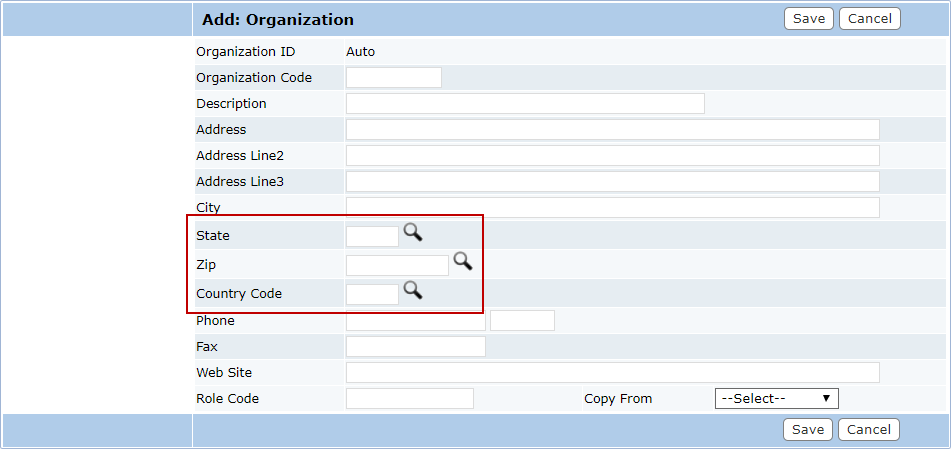Open the Zip lookup magnifier icon
This screenshot has height=449, width=951.
tap(463, 262)
